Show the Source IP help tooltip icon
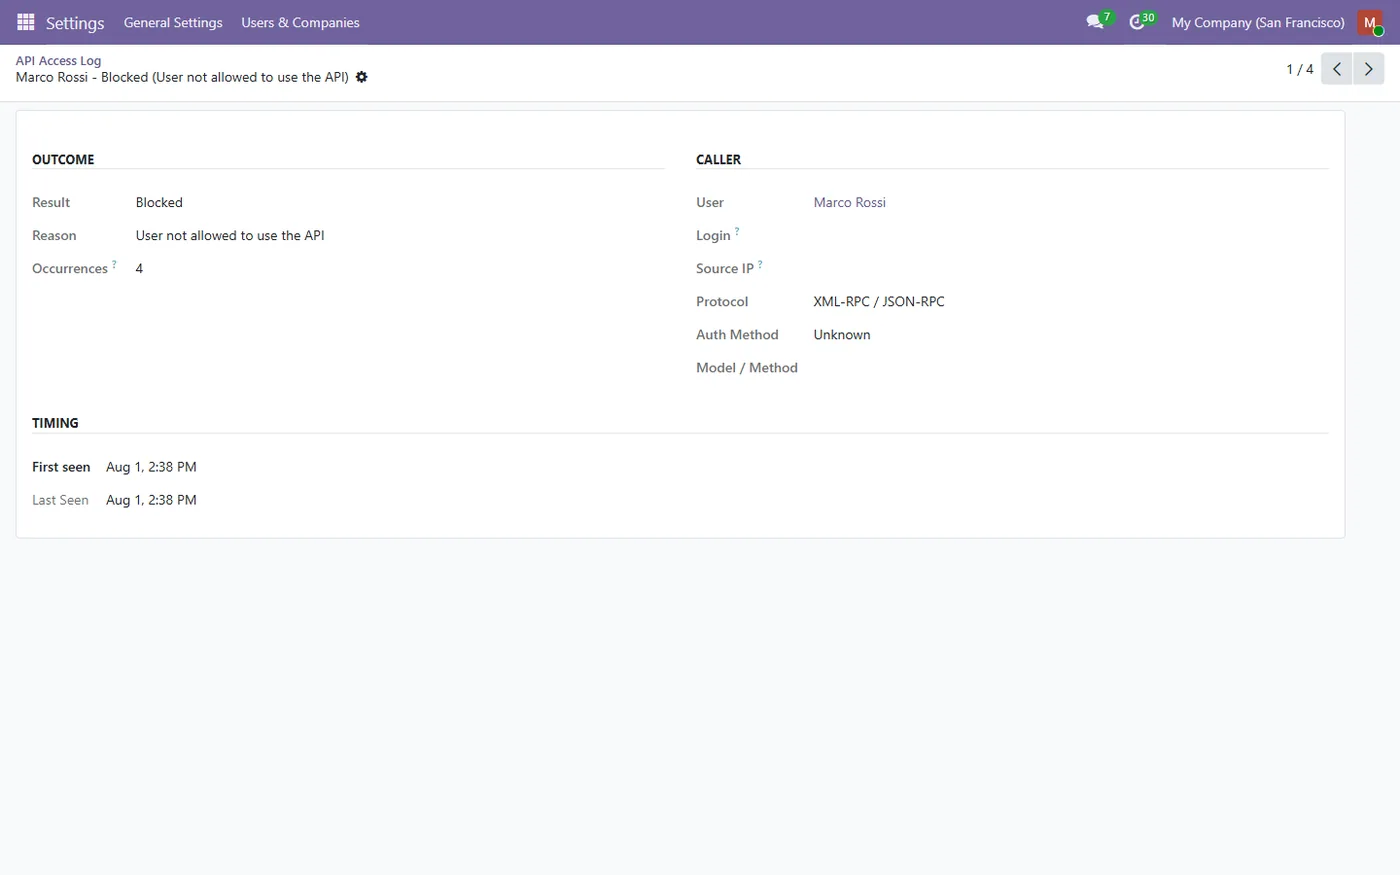The image size is (1400, 875). pyautogui.click(x=760, y=264)
